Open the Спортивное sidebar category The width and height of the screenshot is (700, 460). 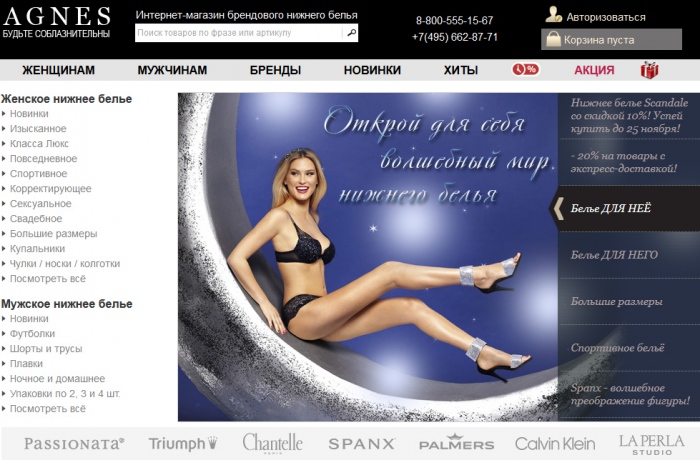38,174
